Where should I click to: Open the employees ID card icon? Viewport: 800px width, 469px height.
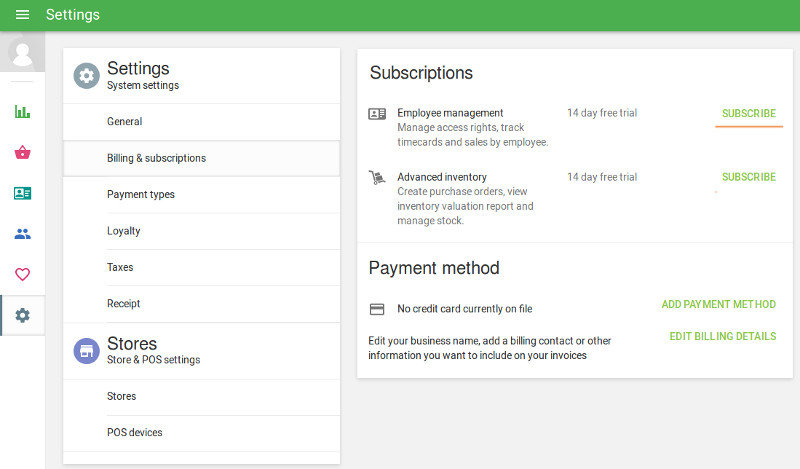22,193
